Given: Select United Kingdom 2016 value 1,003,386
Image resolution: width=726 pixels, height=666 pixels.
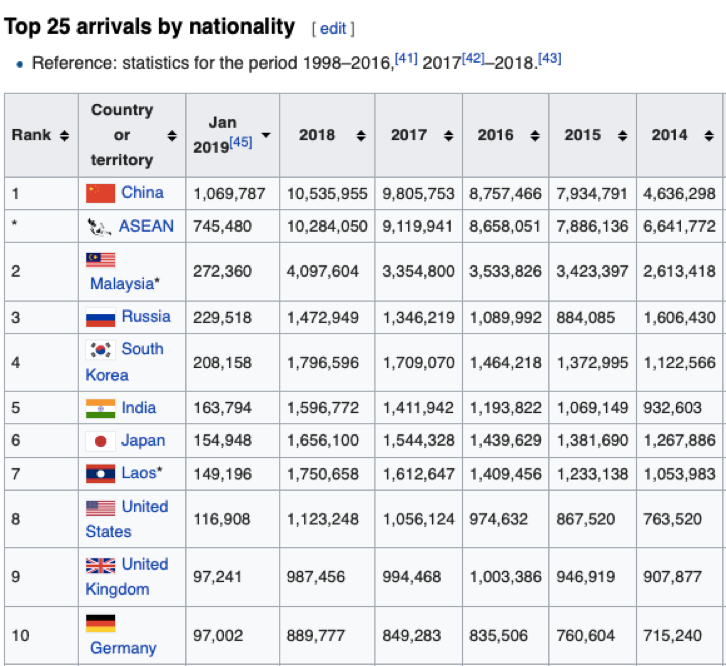Looking at the screenshot, I should coord(506,577).
